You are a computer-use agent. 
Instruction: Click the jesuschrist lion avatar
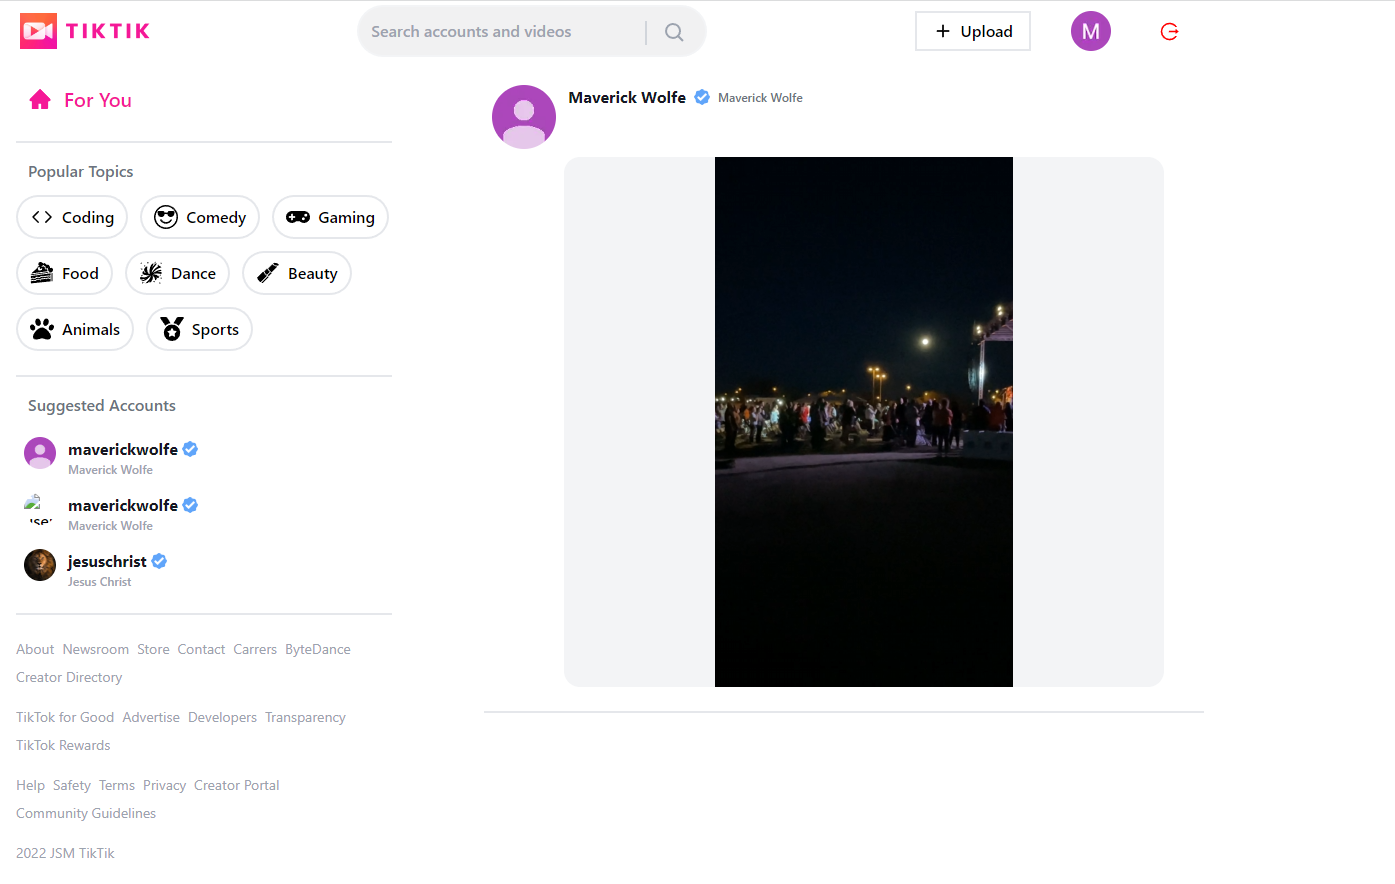click(40, 565)
